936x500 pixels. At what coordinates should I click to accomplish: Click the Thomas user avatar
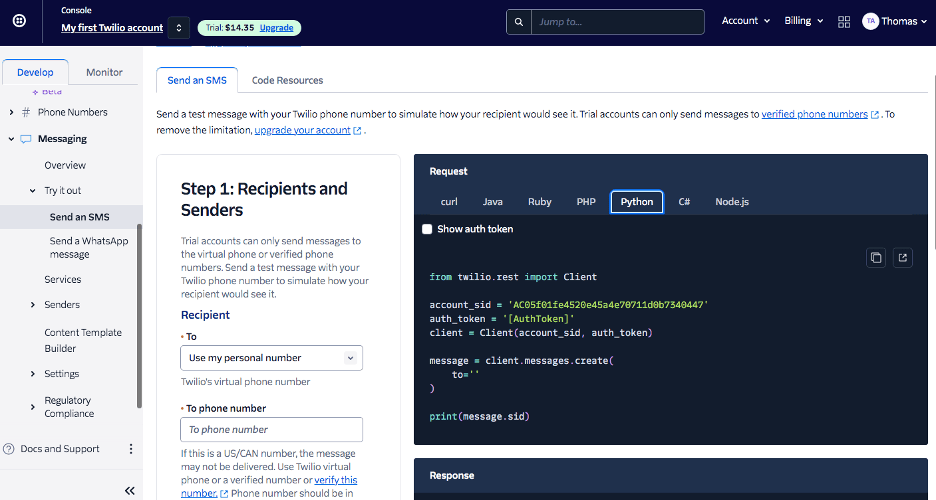870,21
